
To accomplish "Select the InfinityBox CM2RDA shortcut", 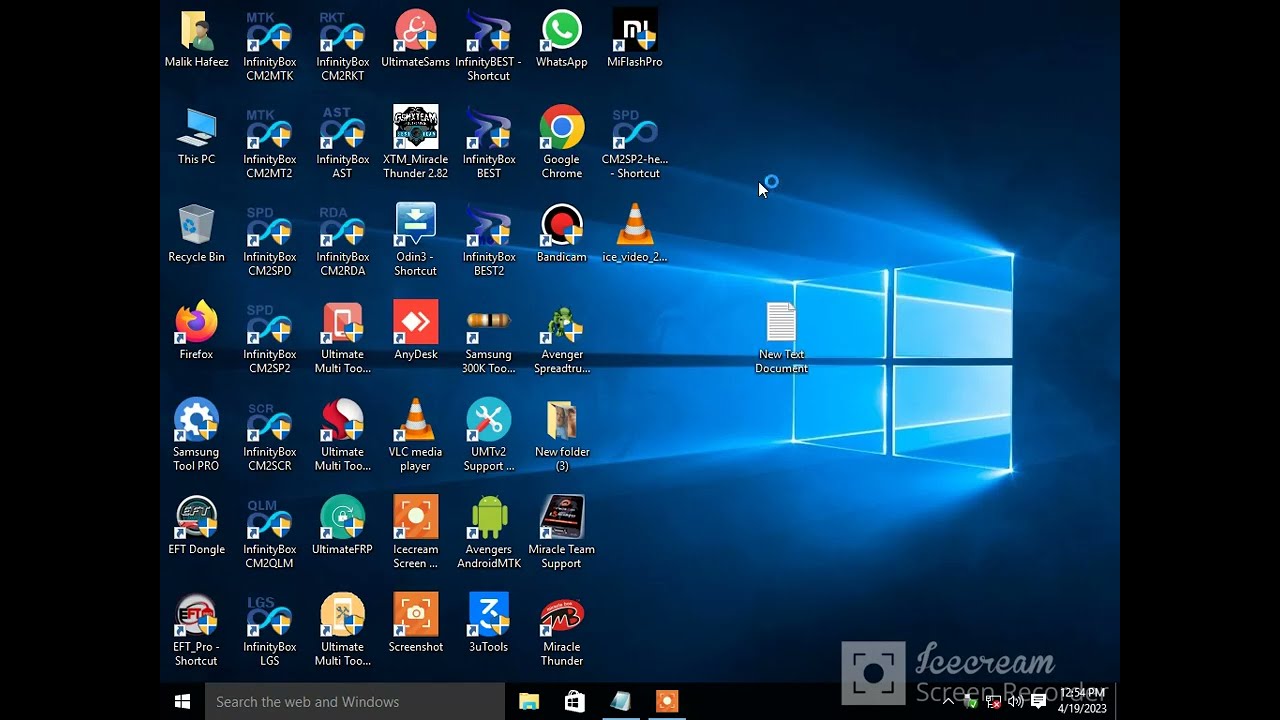I will coord(342,241).
